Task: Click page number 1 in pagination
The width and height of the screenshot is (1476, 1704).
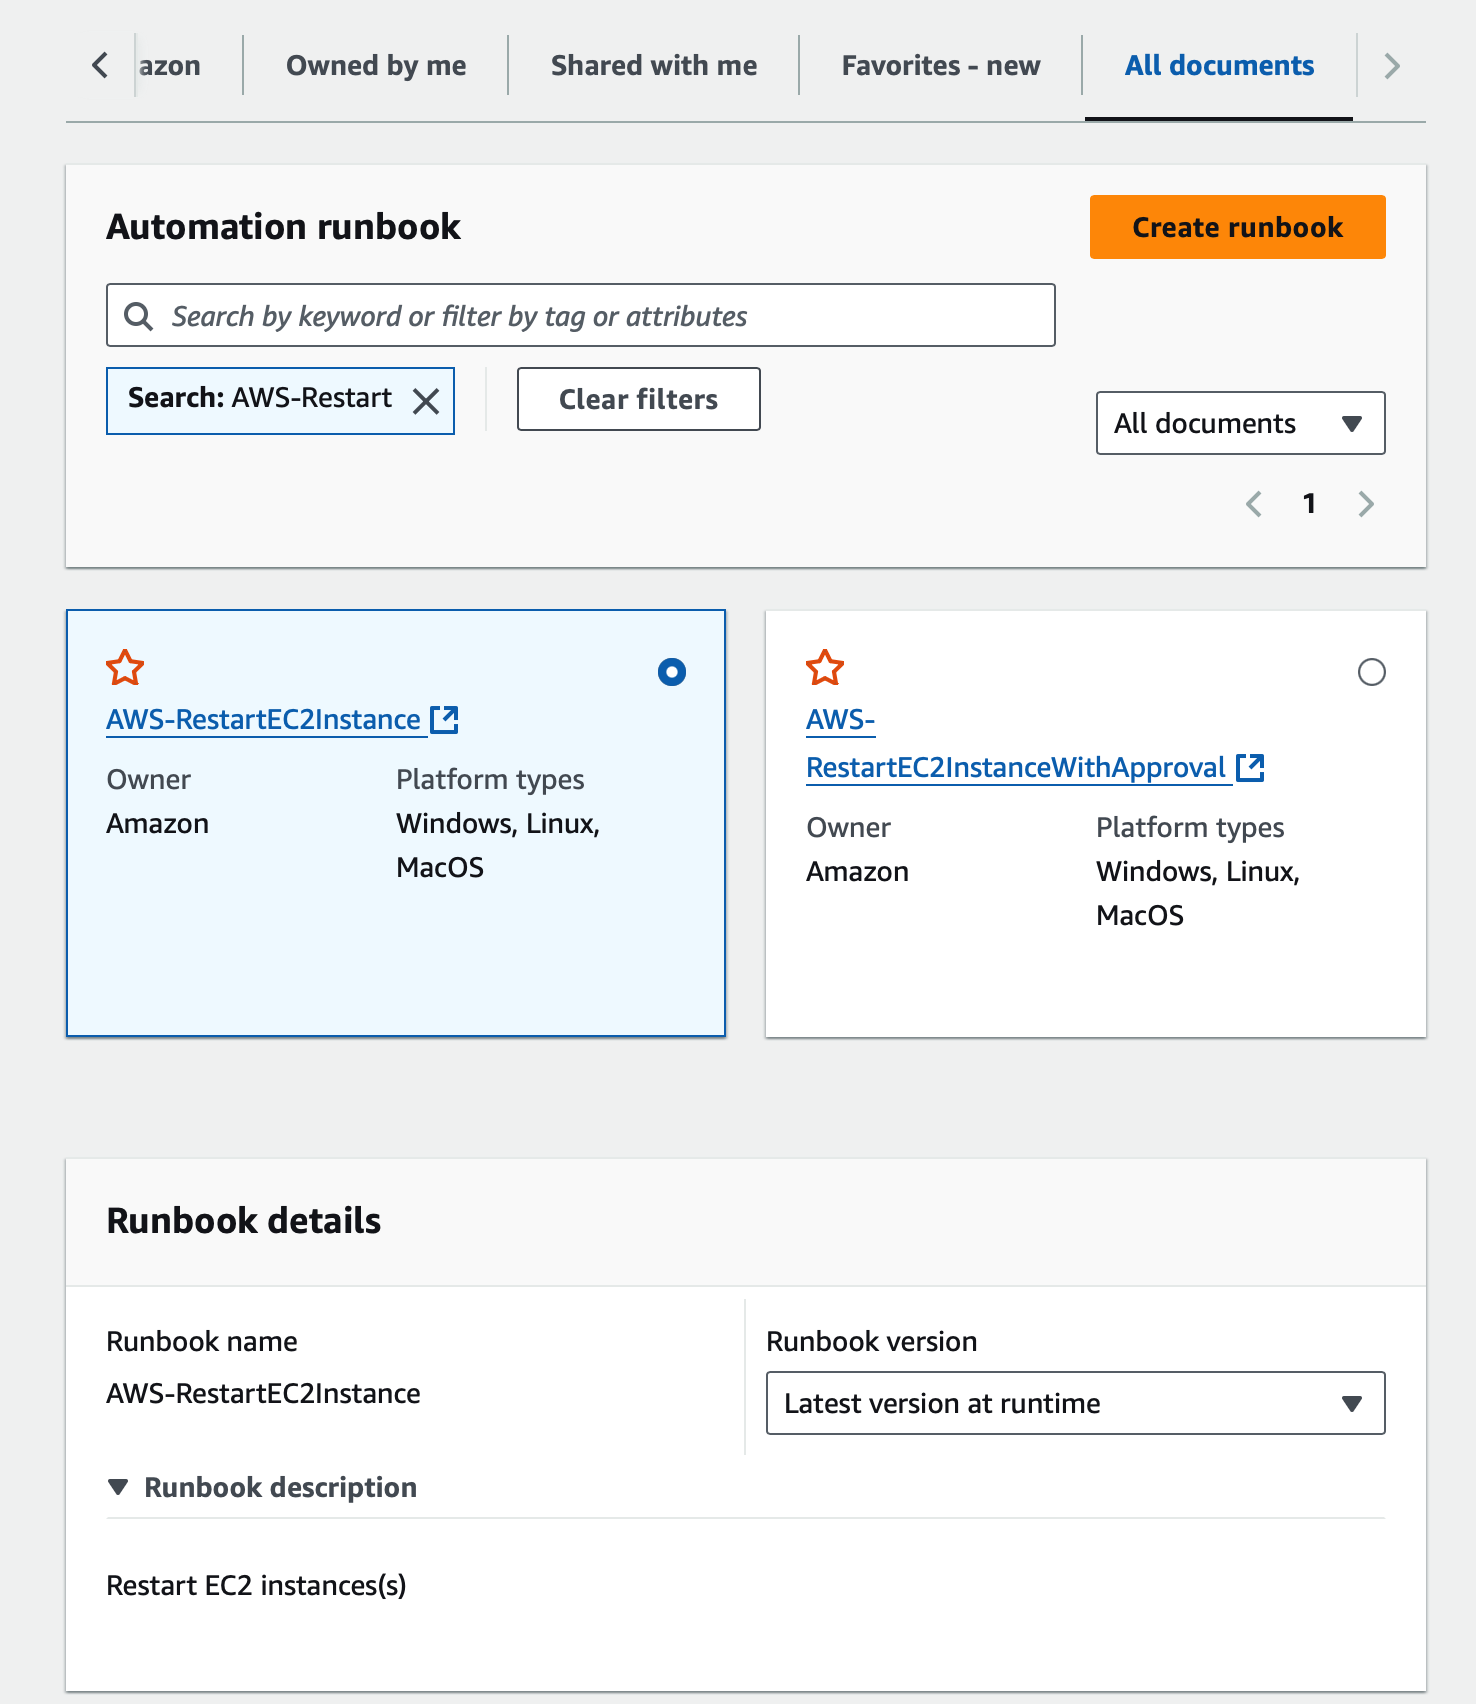Action: point(1309,503)
